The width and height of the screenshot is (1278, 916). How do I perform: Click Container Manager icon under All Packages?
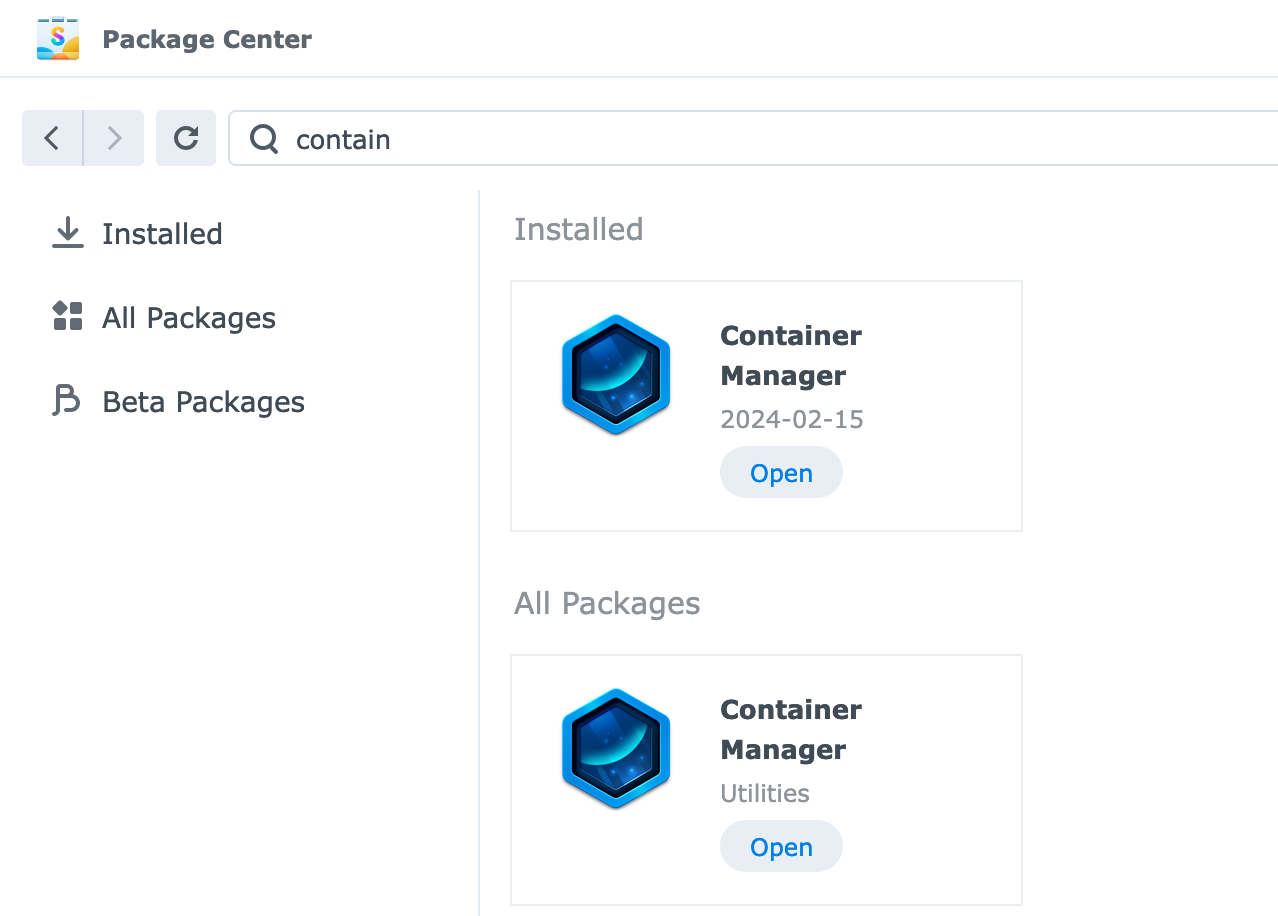coord(616,748)
